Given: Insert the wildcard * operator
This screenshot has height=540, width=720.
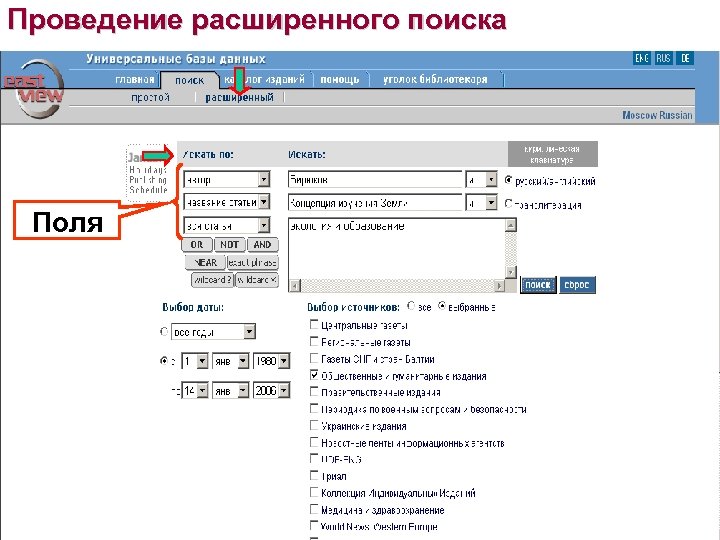Looking at the screenshot, I should coord(257,280).
